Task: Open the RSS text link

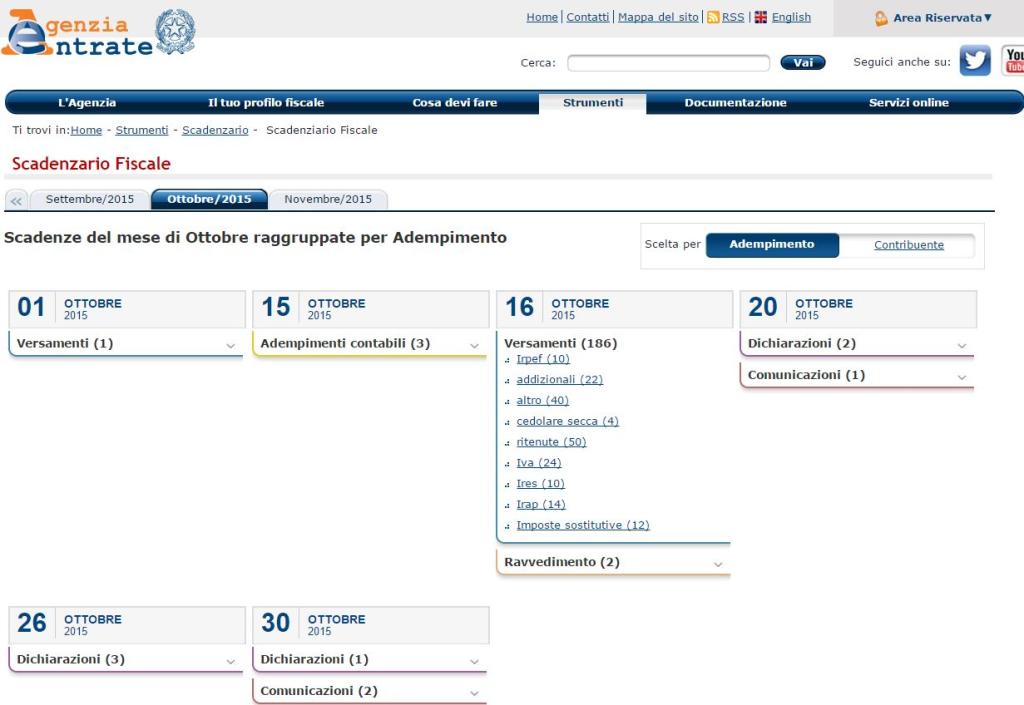Action: (733, 18)
